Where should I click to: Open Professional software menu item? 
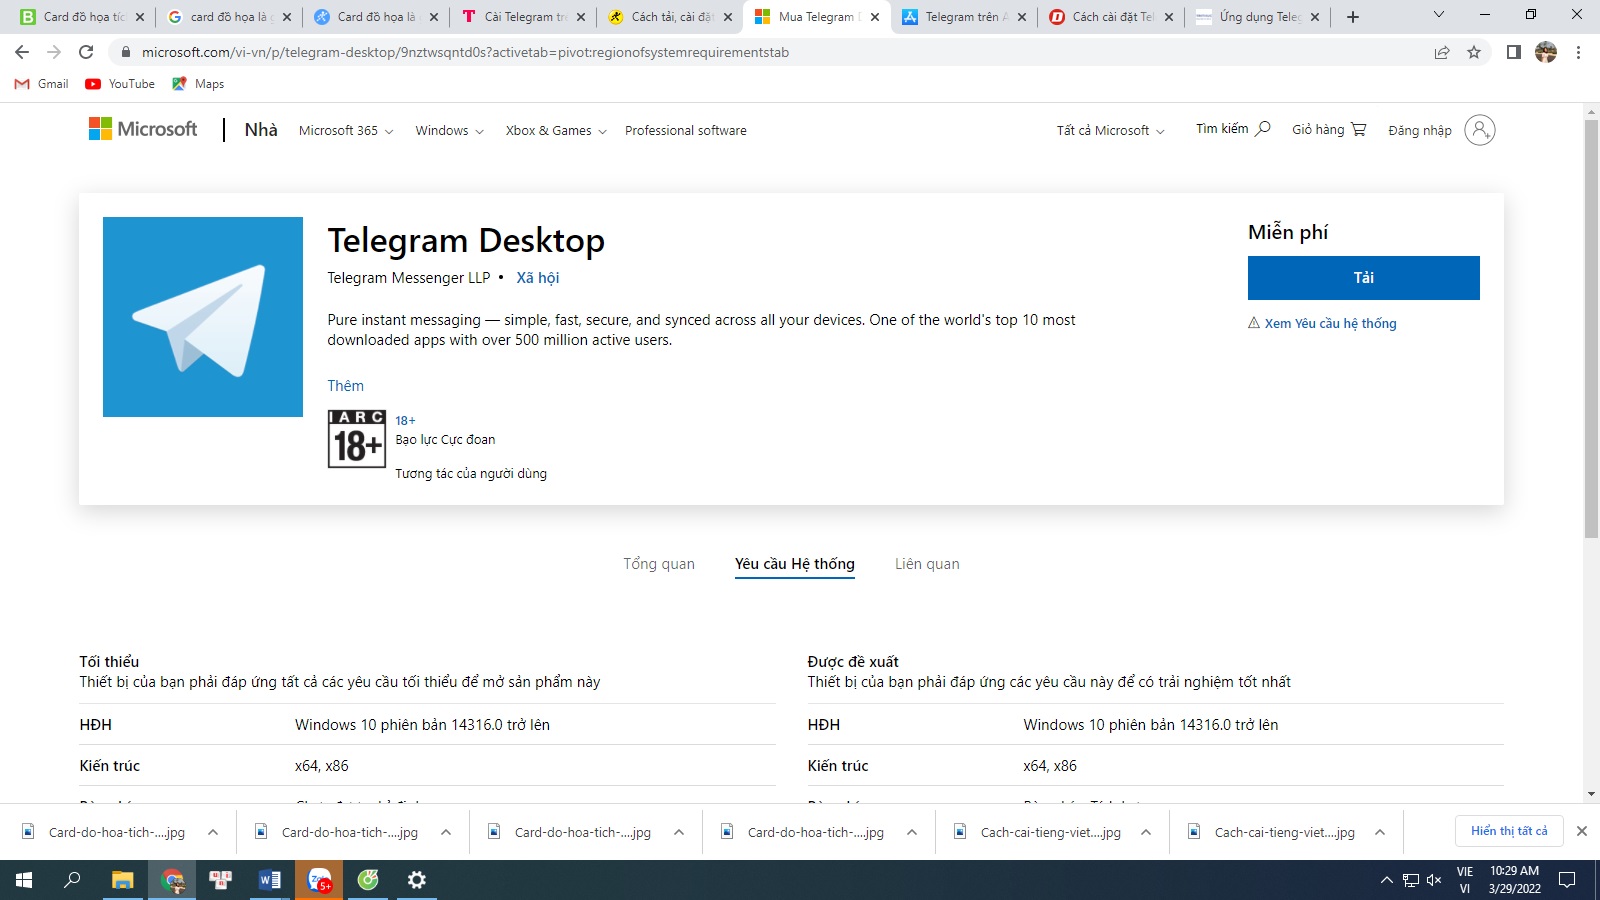pyautogui.click(x=686, y=131)
